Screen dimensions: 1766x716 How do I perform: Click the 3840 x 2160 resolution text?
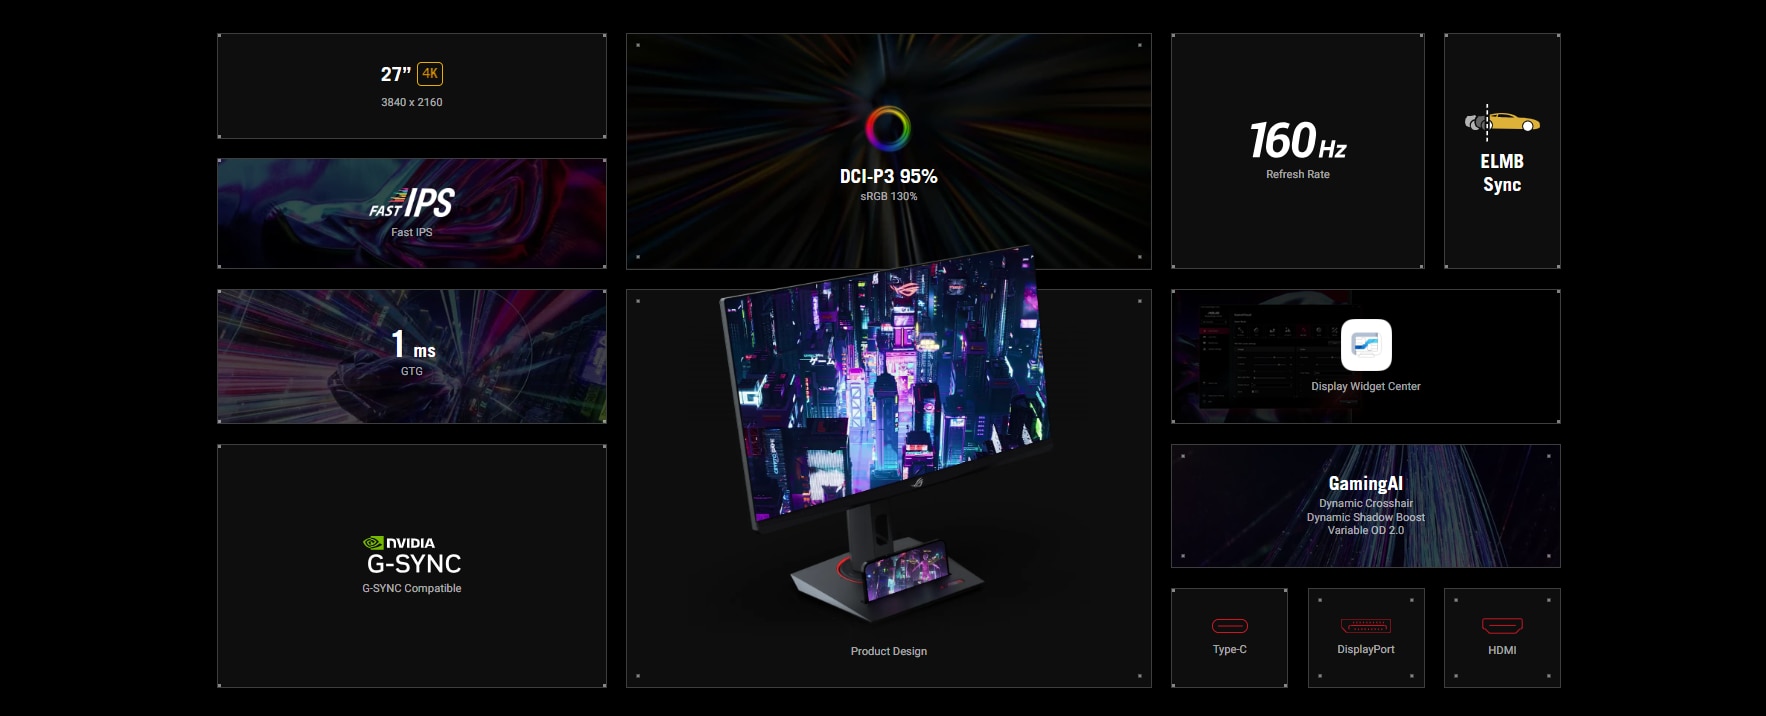pyautogui.click(x=412, y=102)
